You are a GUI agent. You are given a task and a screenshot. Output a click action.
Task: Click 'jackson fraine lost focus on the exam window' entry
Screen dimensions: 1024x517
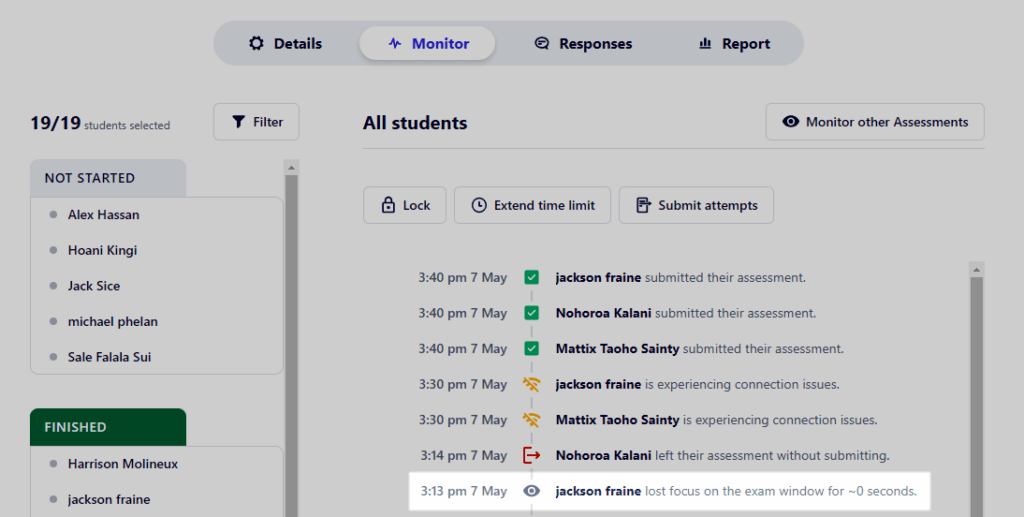tap(736, 491)
